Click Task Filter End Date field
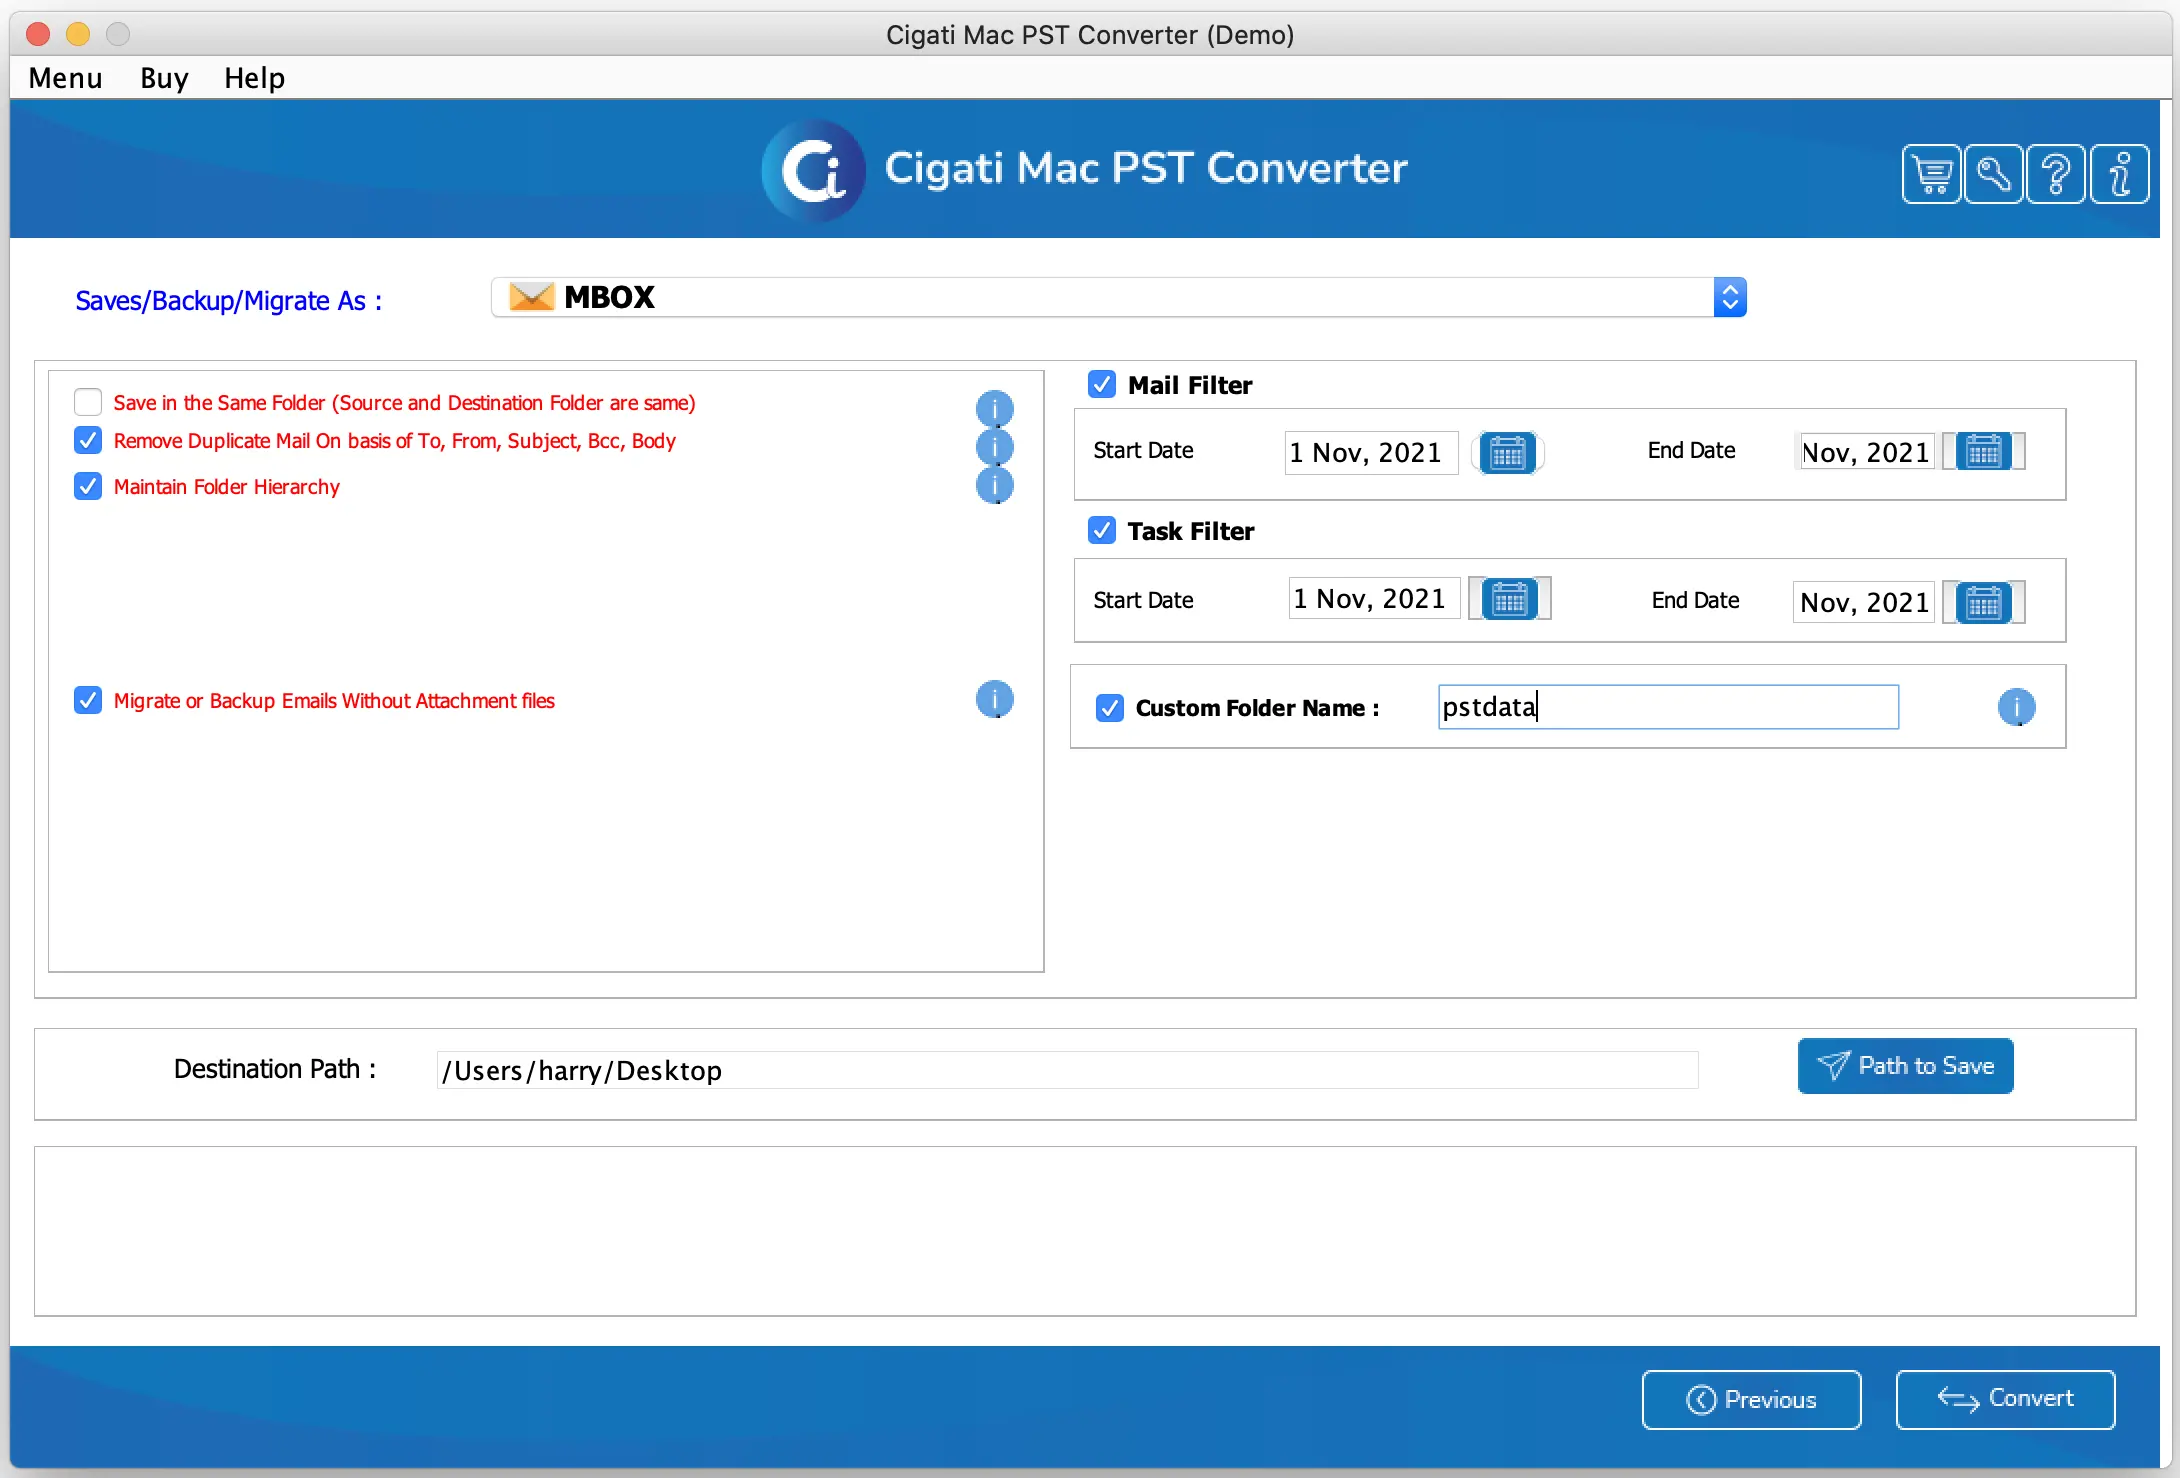Viewport: 2180px width, 1478px height. (x=1864, y=602)
